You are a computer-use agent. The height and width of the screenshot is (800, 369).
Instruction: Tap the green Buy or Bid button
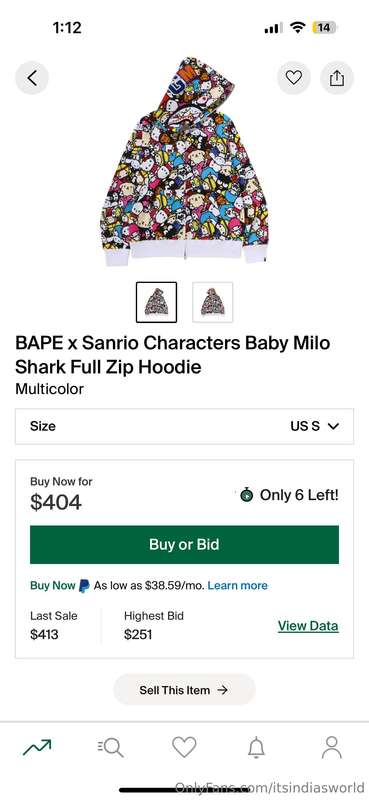pos(184,544)
